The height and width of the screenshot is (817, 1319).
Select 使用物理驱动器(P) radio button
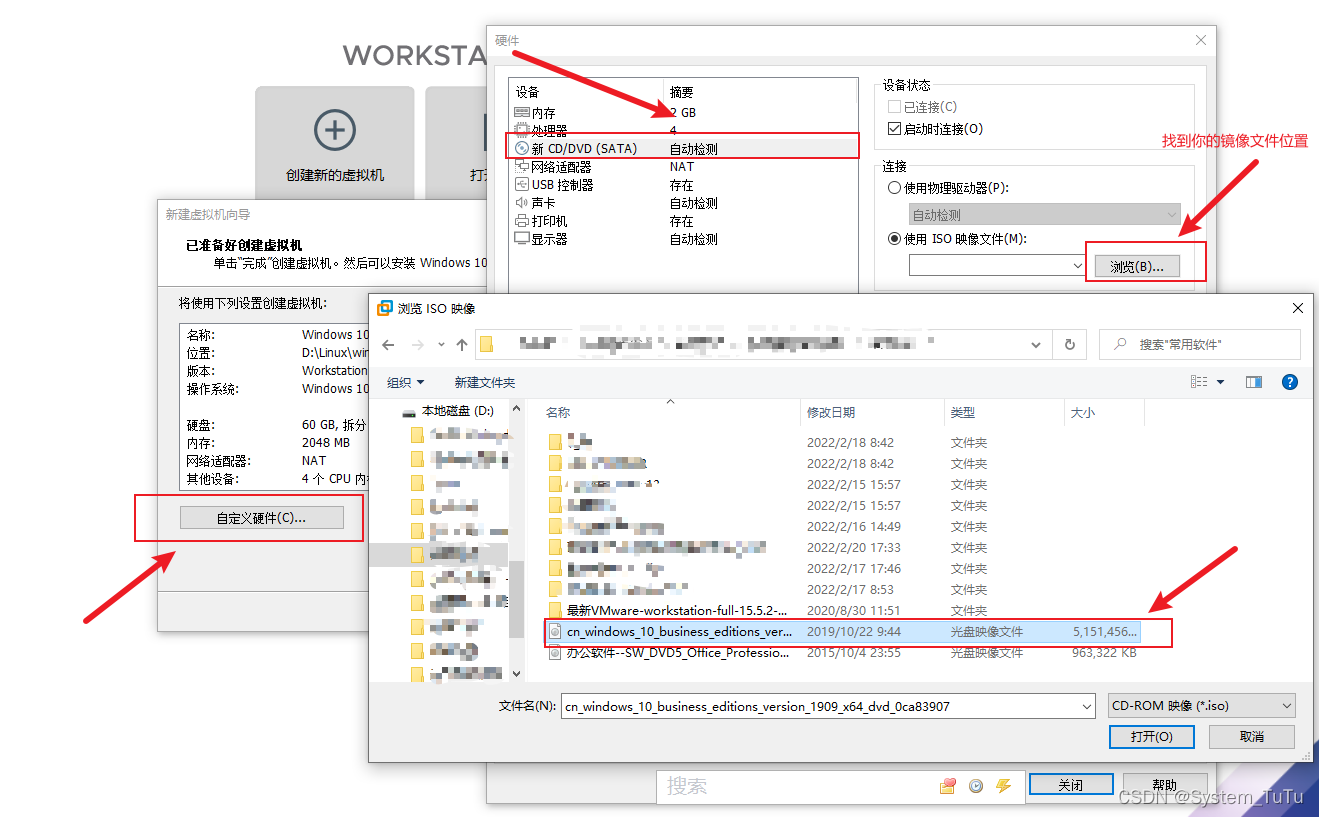pyautogui.click(x=894, y=188)
